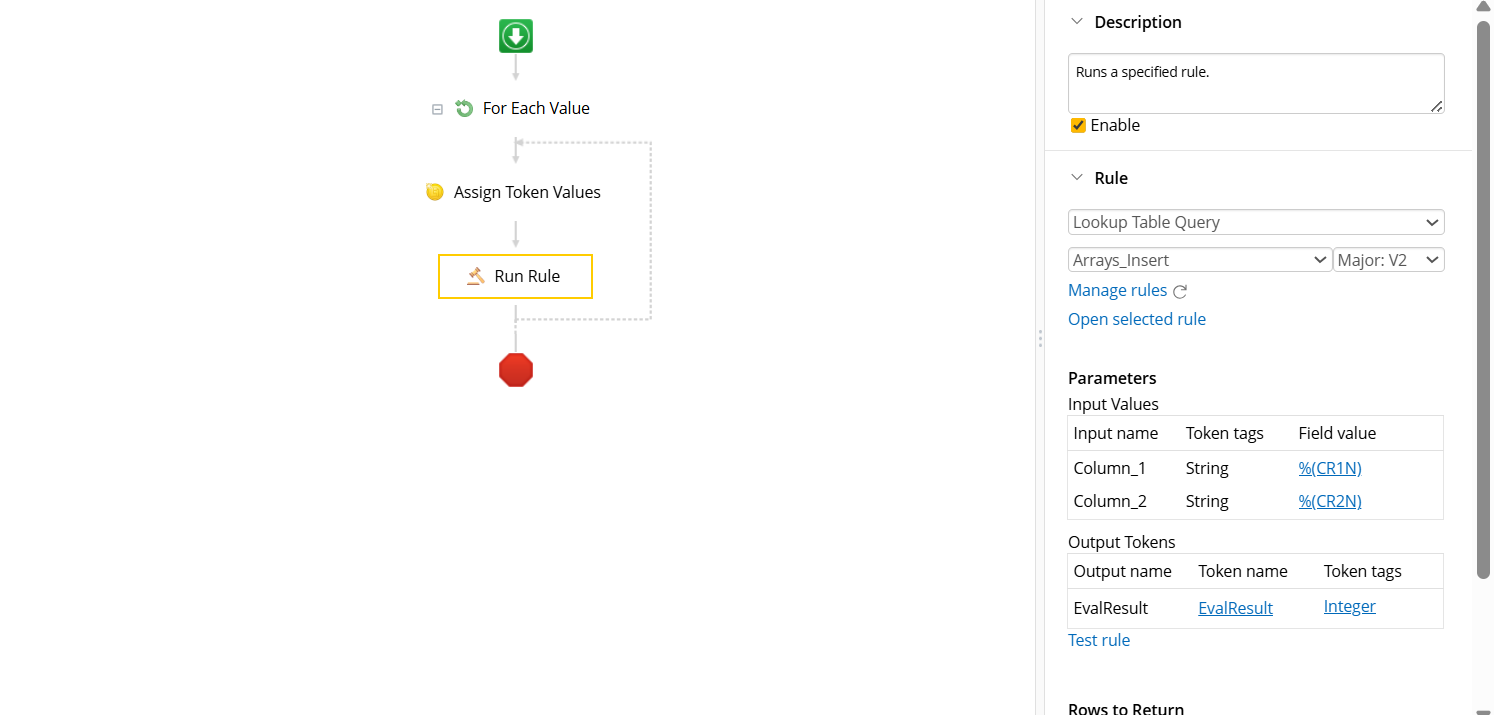Select the Run Rule gavel icon
1494x715 pixels.
[476, 276]
